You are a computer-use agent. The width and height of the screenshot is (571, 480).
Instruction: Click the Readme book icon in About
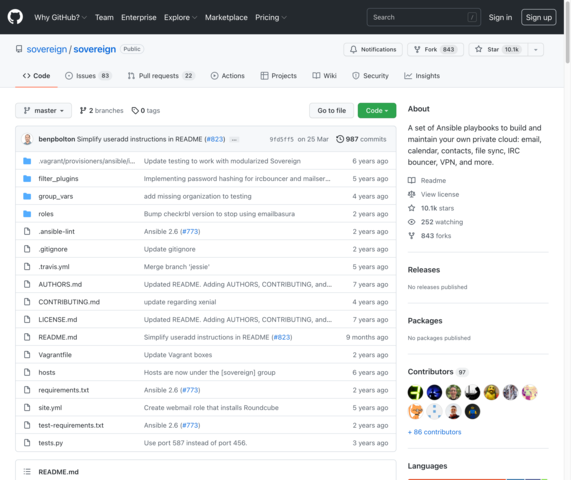click(411, 180)
